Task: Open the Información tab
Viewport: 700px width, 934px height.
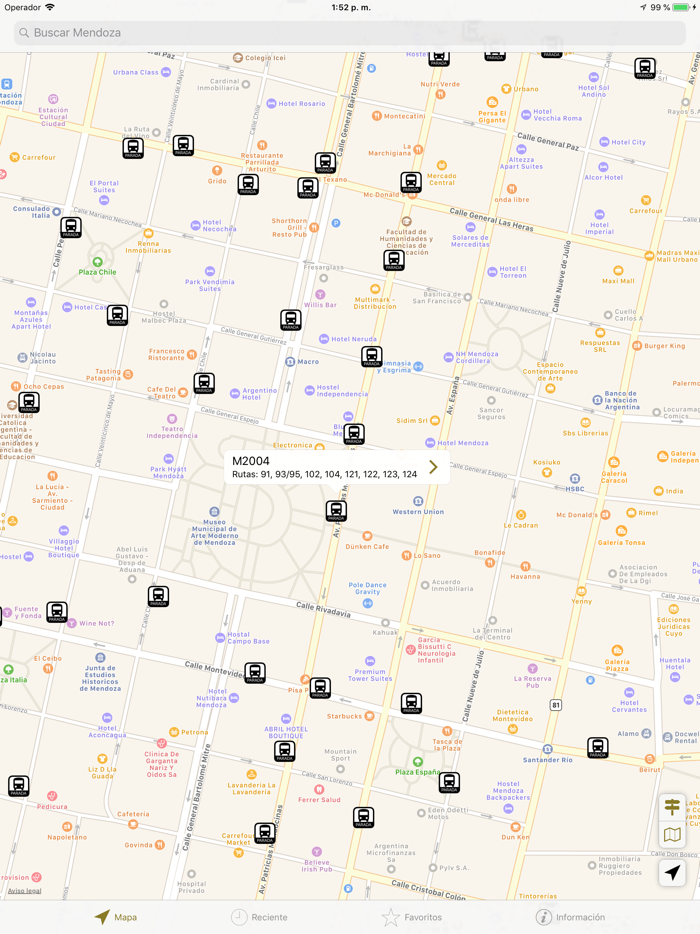Action: click(x=570, y=917)
